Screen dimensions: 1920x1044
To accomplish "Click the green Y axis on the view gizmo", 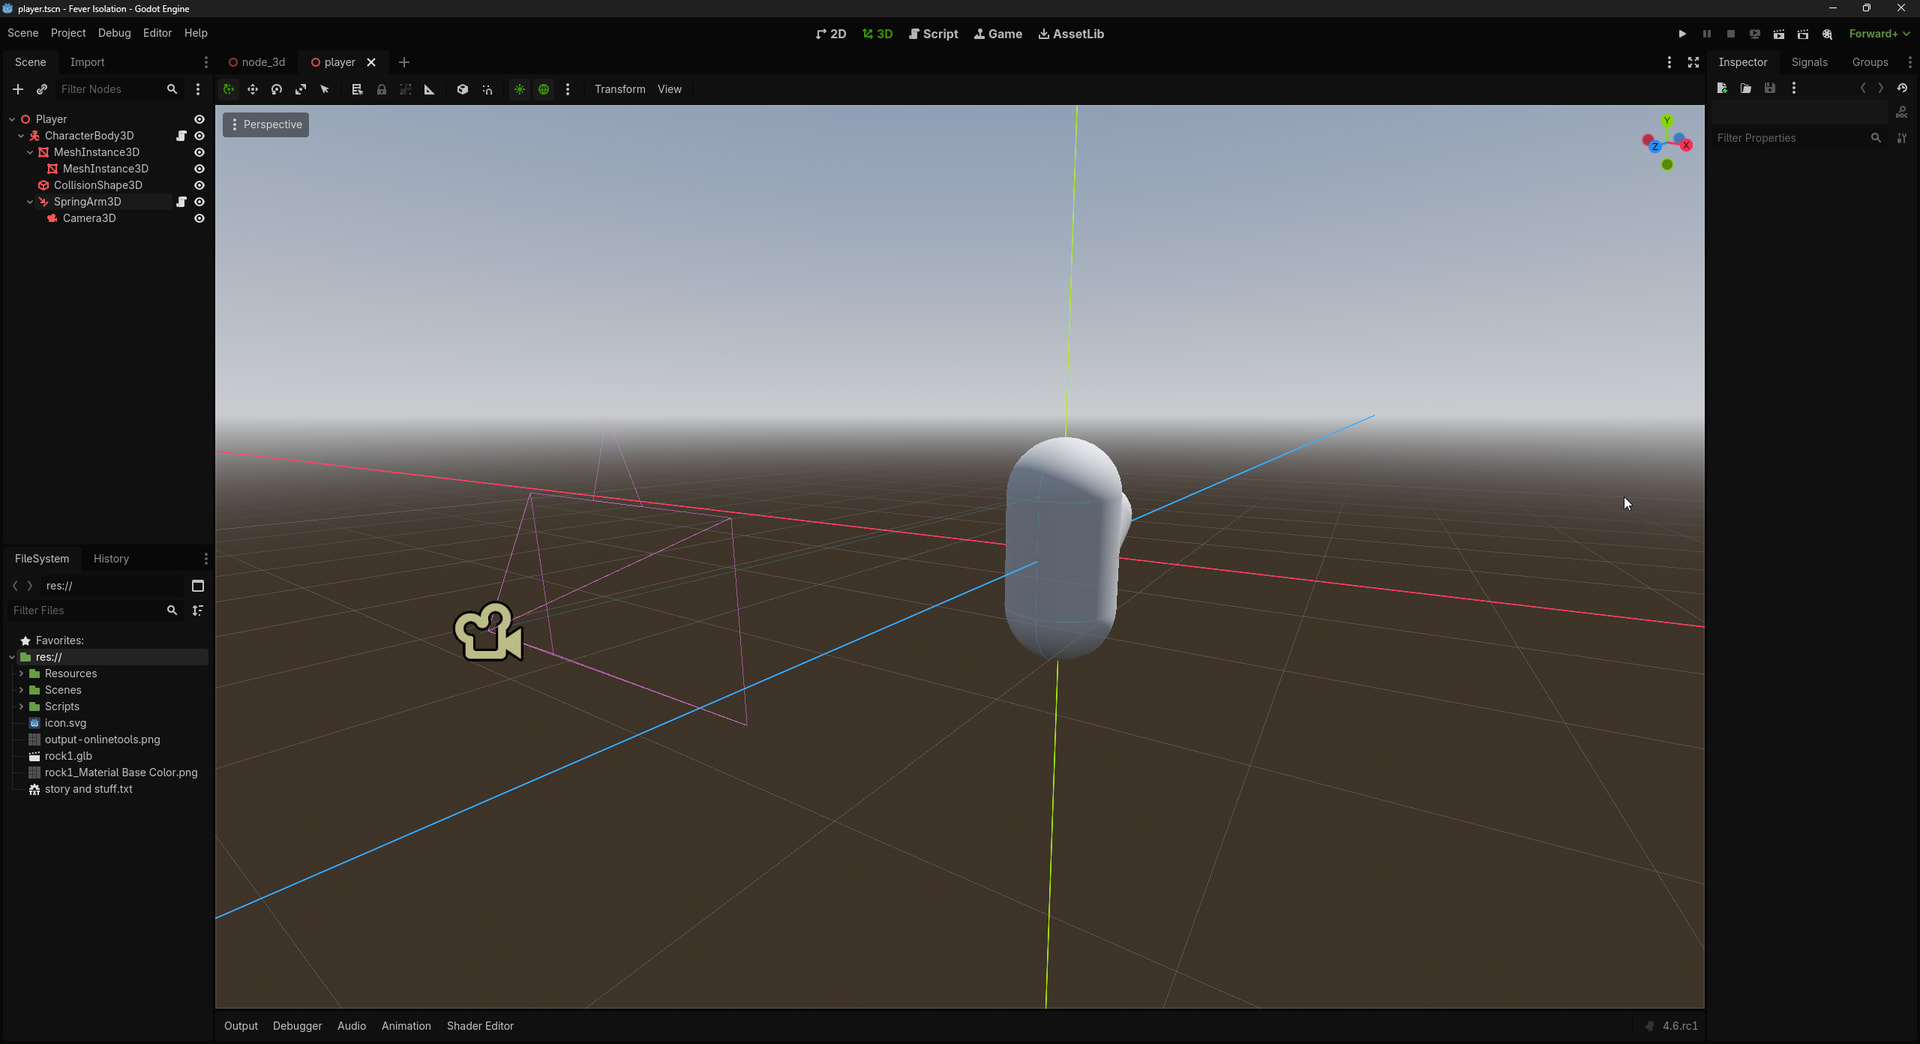I will (1667, 121).
